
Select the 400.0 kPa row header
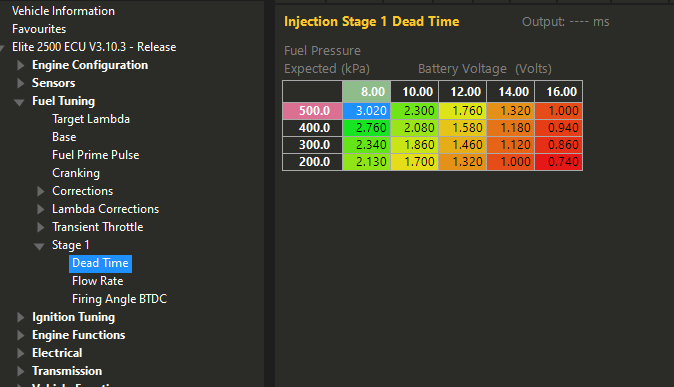point(312,128)
